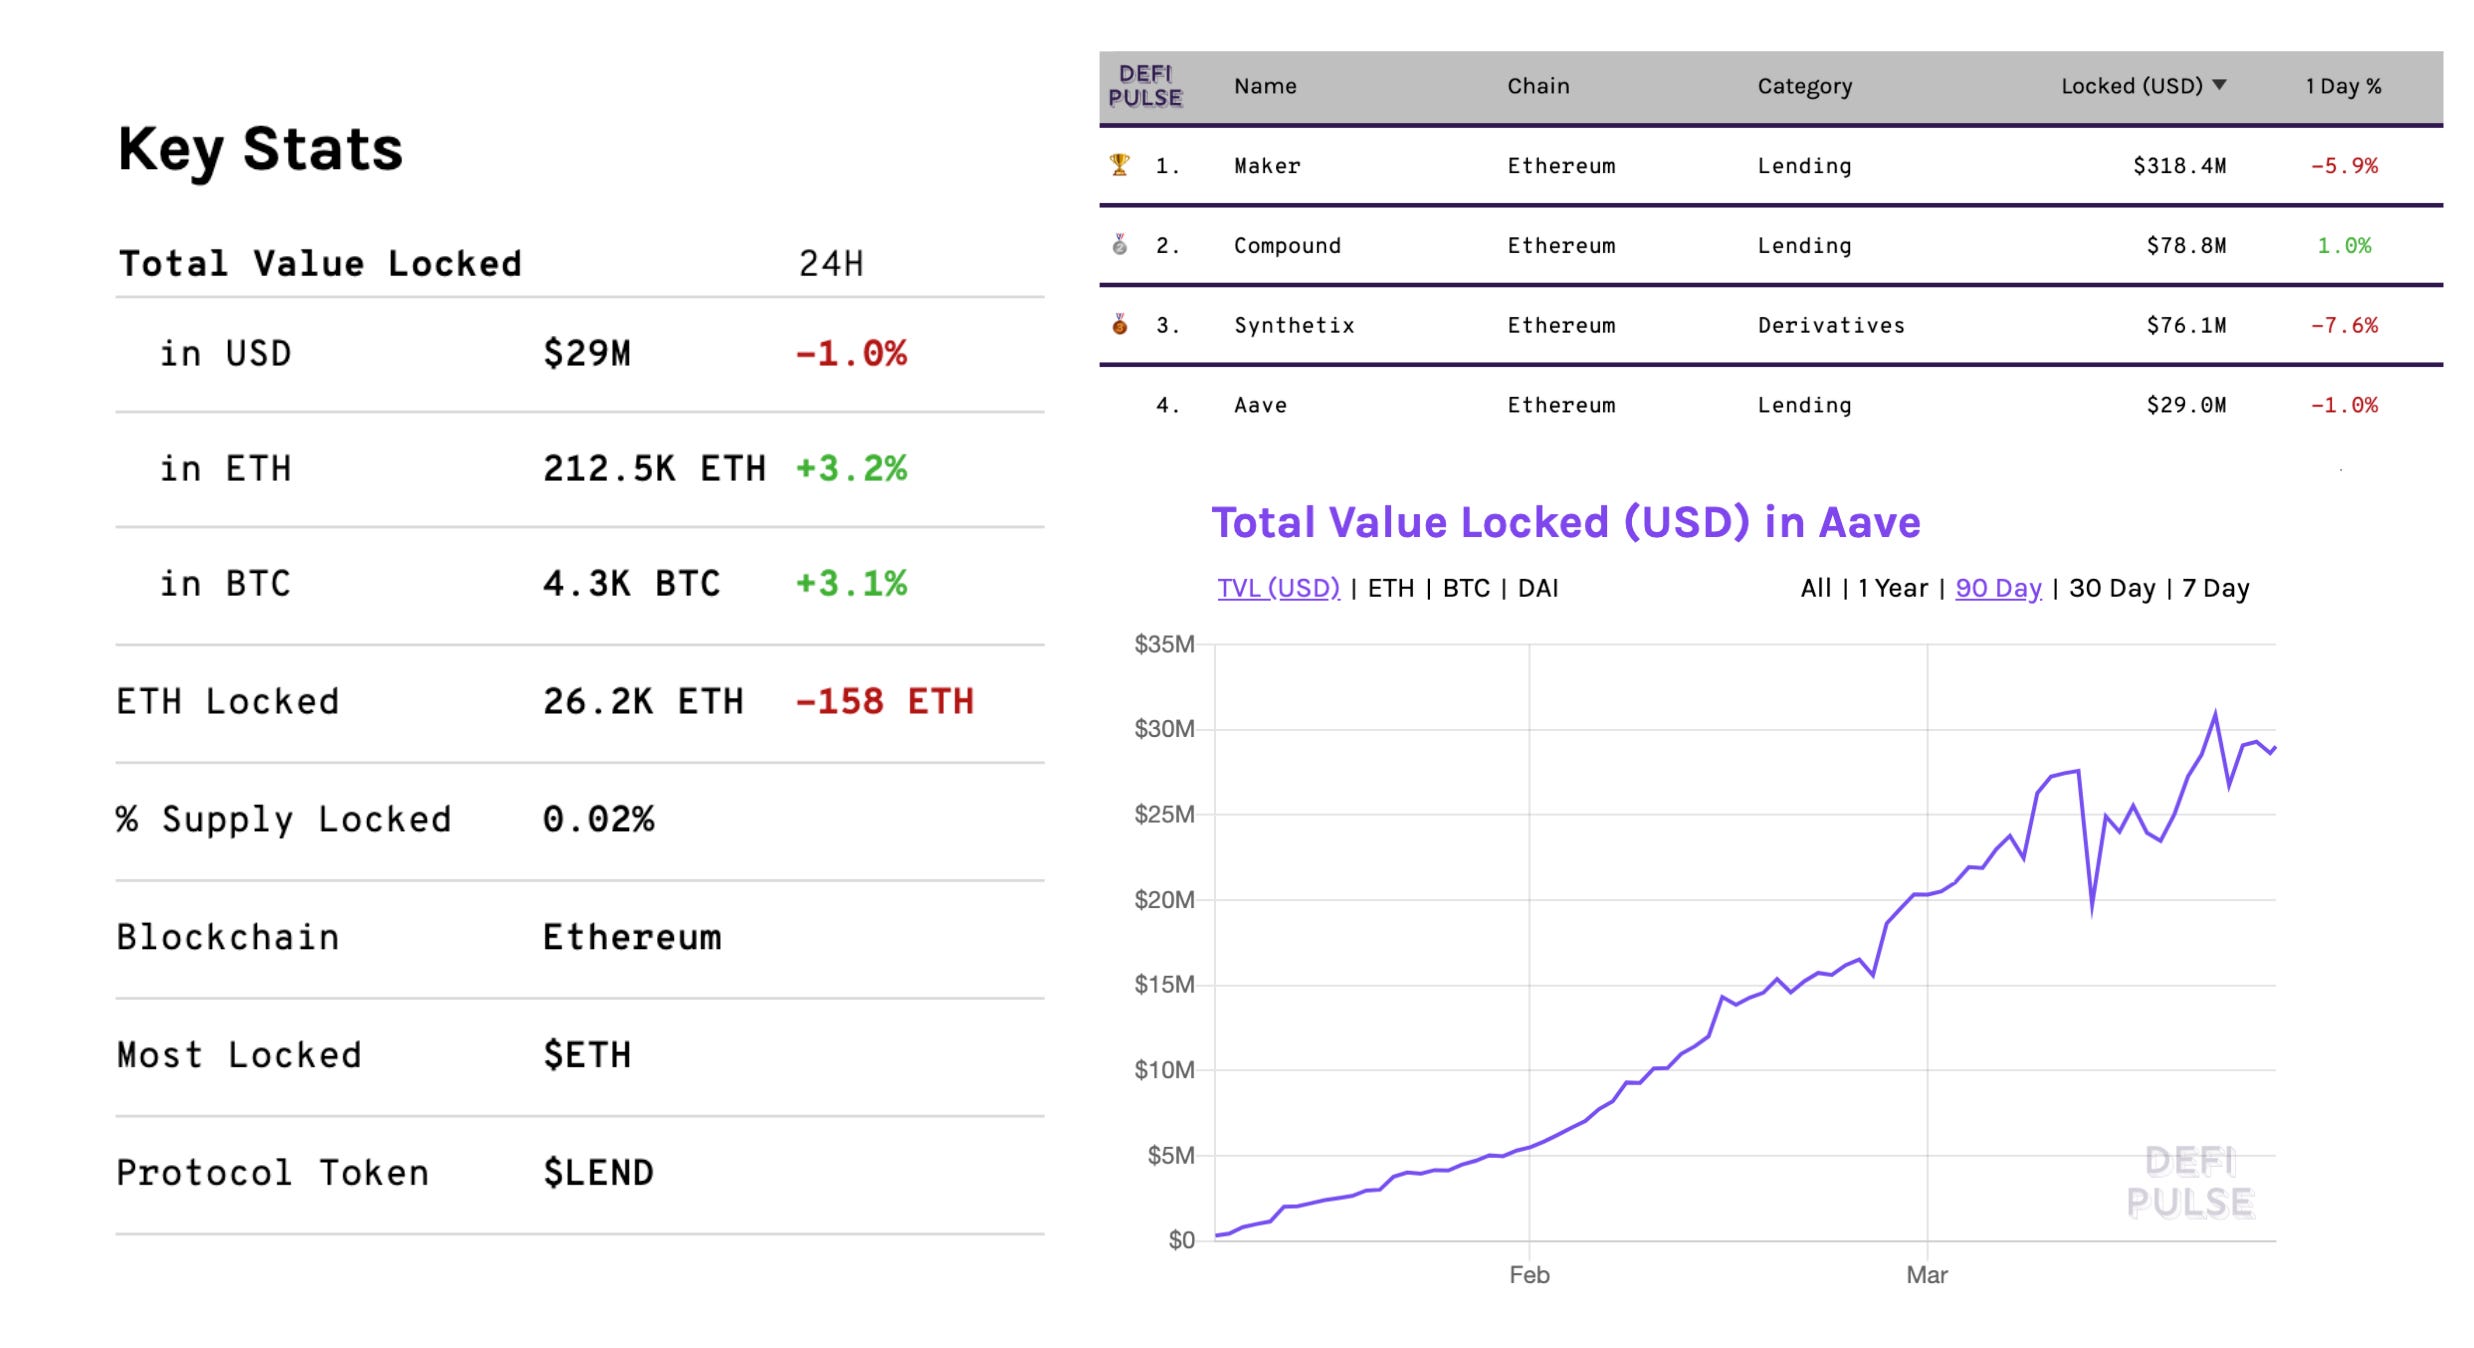Click the DeFi Pulse logo in table header
The image size is (2474, 1348).
1145,86
